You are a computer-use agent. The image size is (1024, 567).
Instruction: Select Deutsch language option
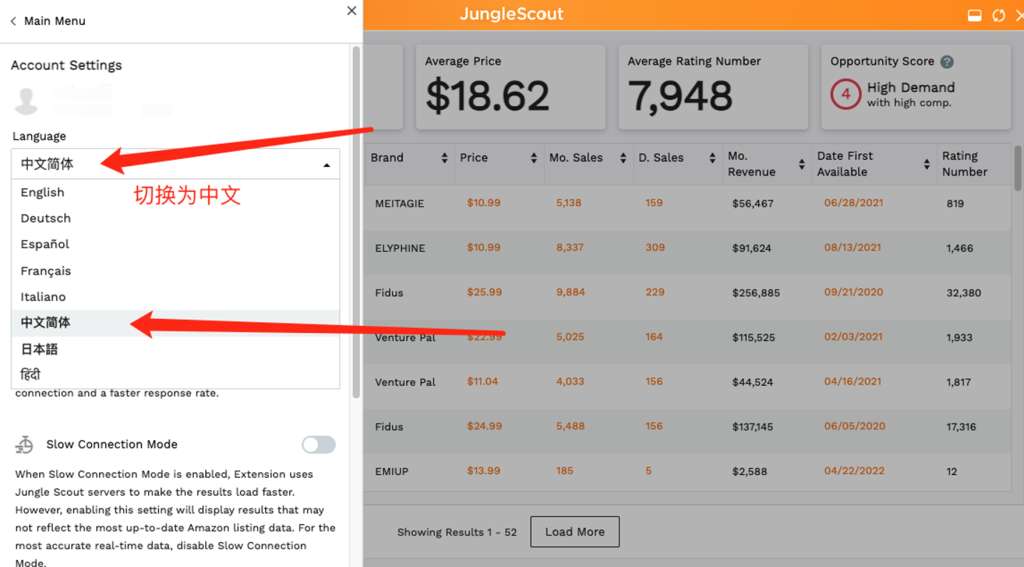click(175, 218)
